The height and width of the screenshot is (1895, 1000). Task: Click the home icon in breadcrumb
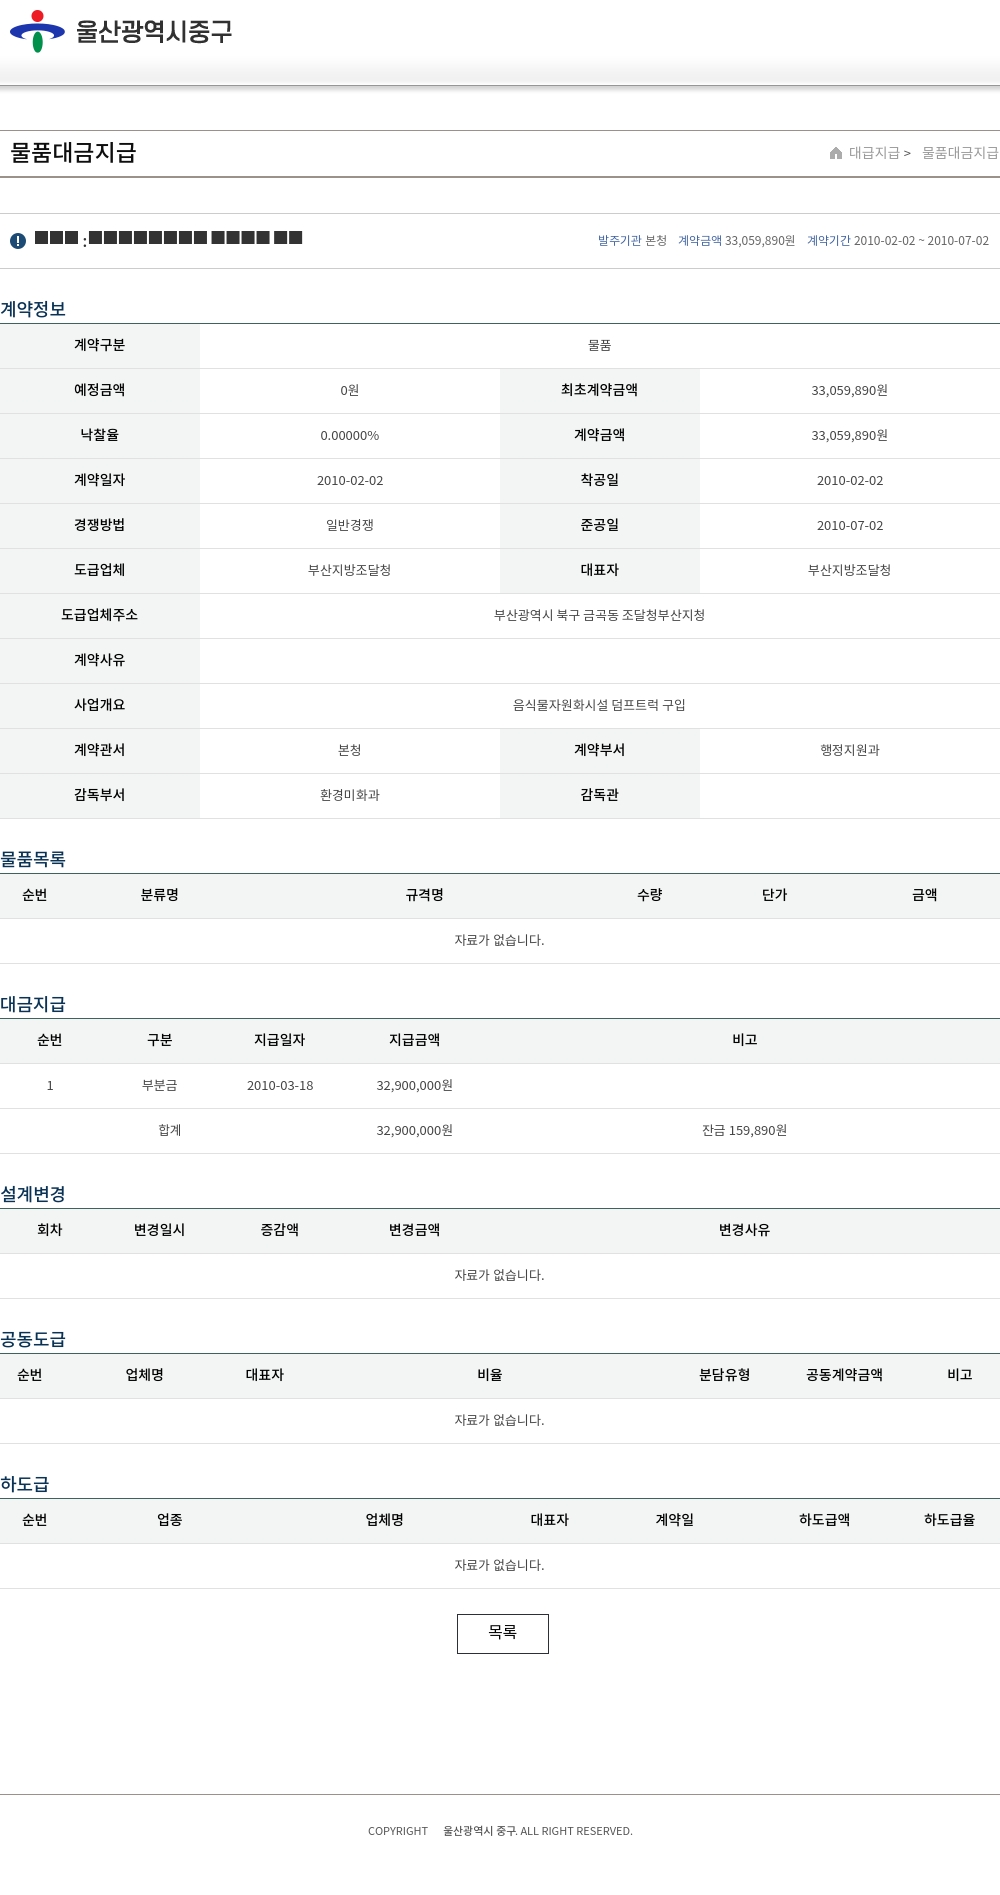coord(836,153)
